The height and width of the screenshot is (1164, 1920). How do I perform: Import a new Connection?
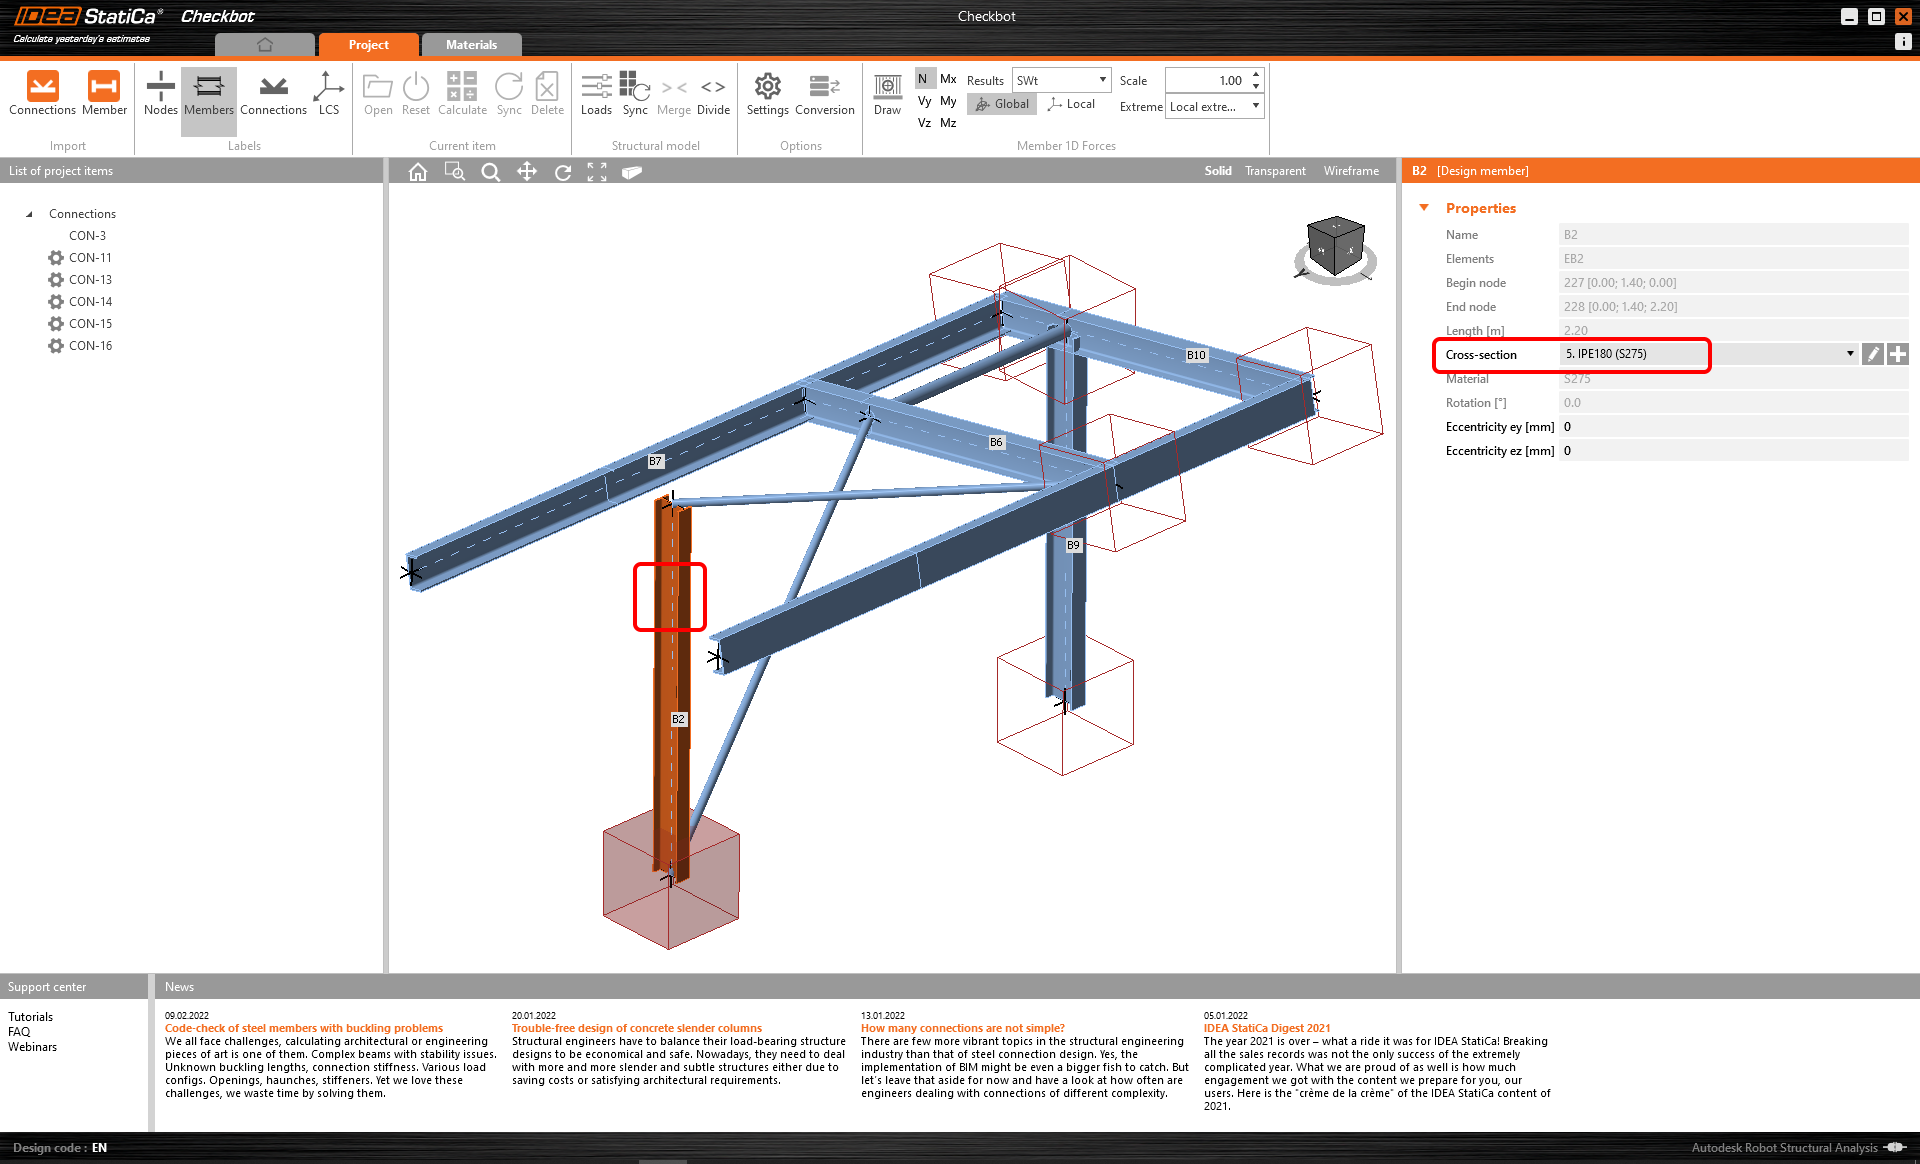[42, 95]
